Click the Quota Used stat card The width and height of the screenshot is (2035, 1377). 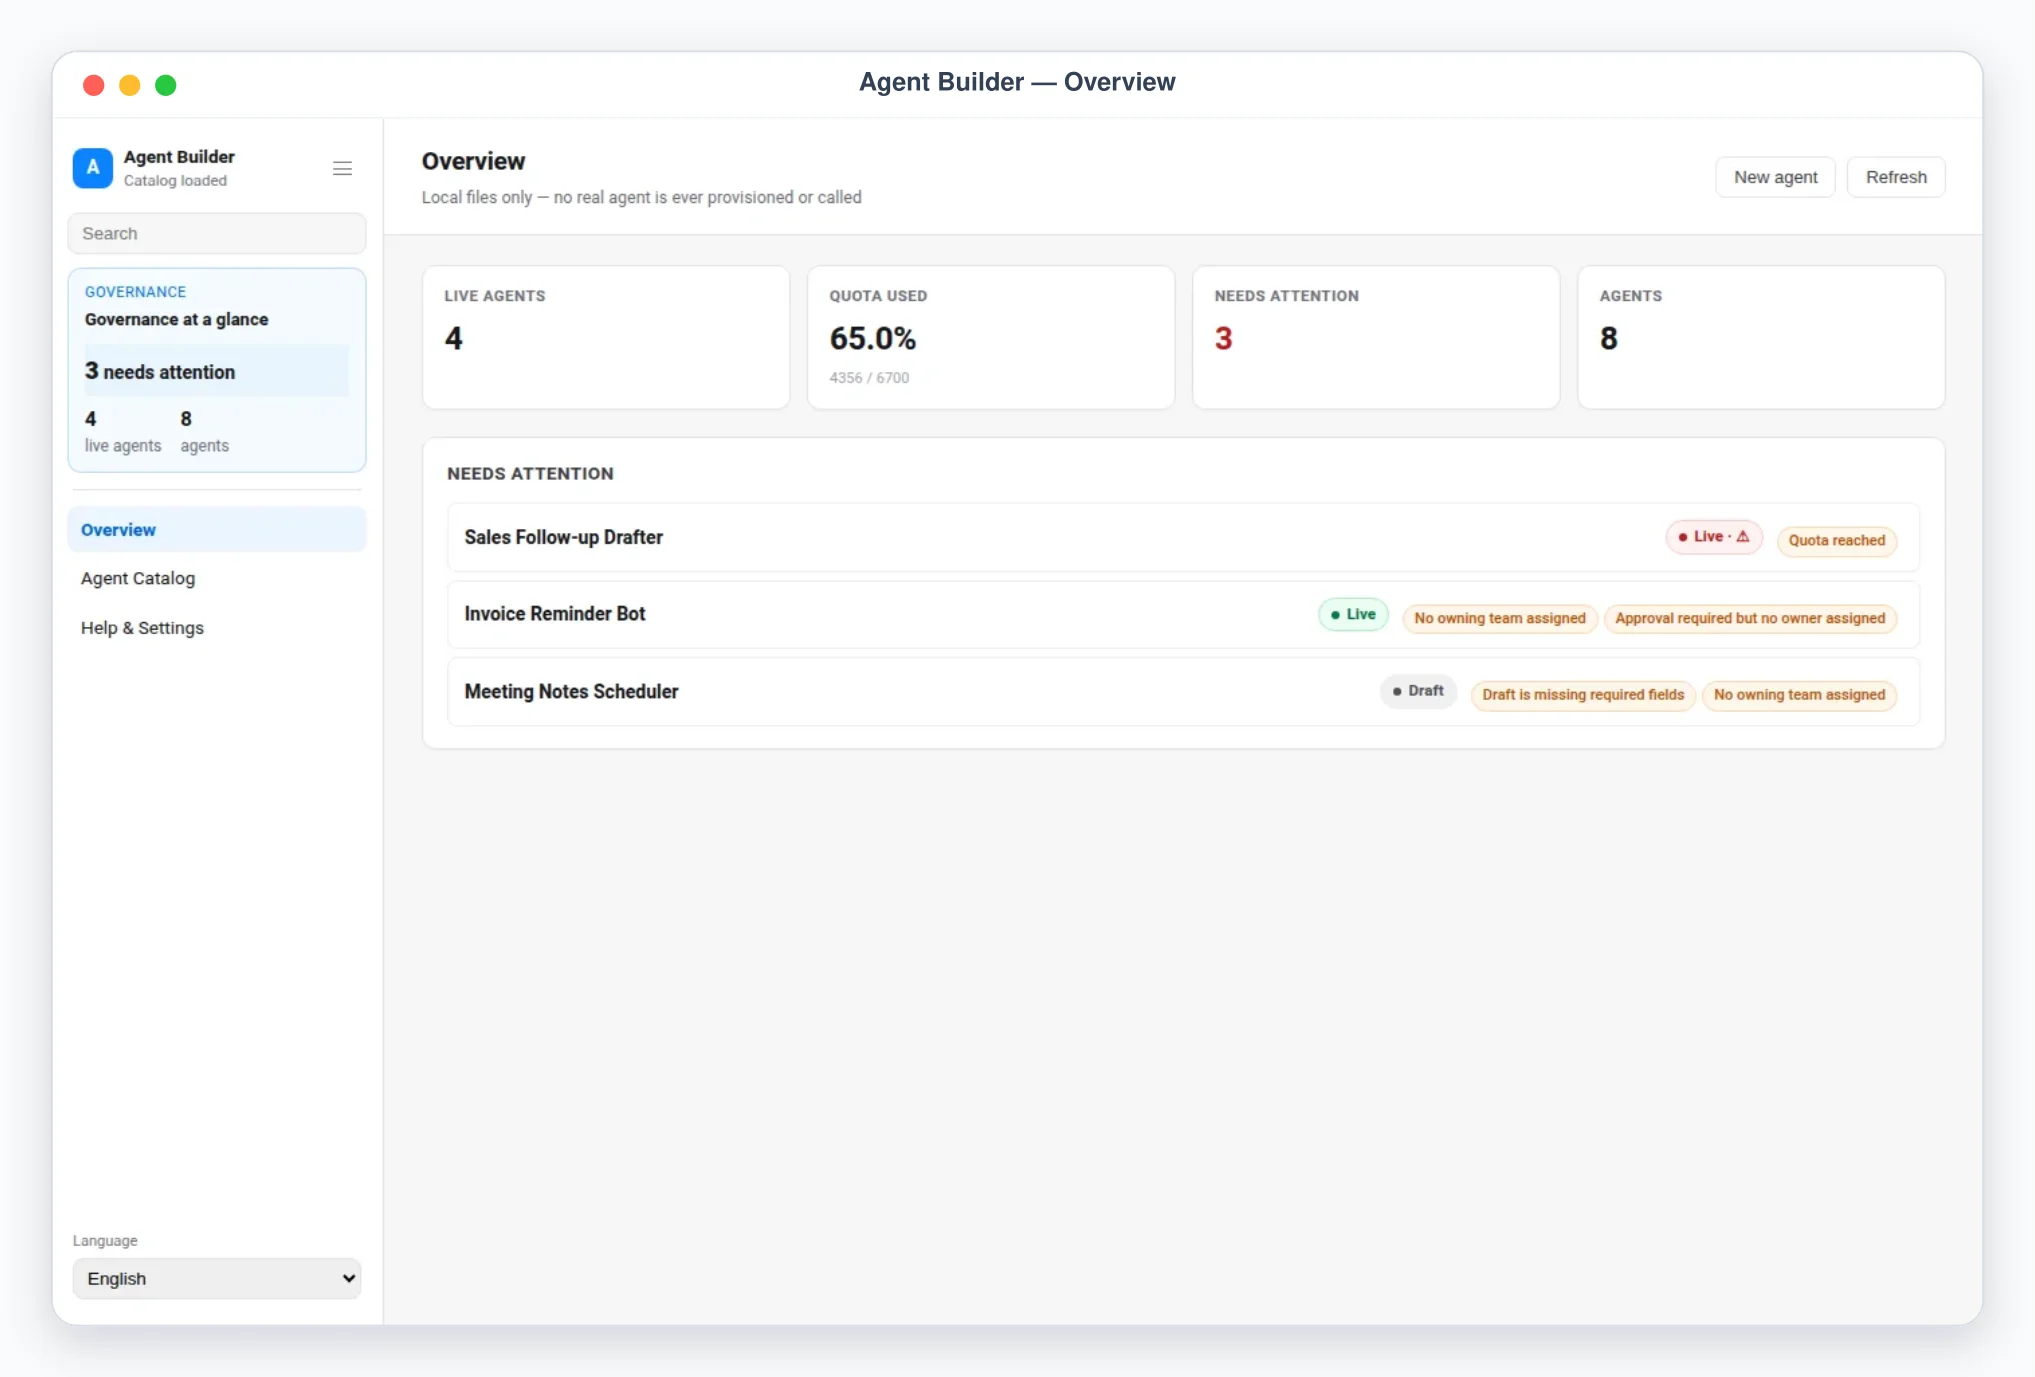pos(991,337)
